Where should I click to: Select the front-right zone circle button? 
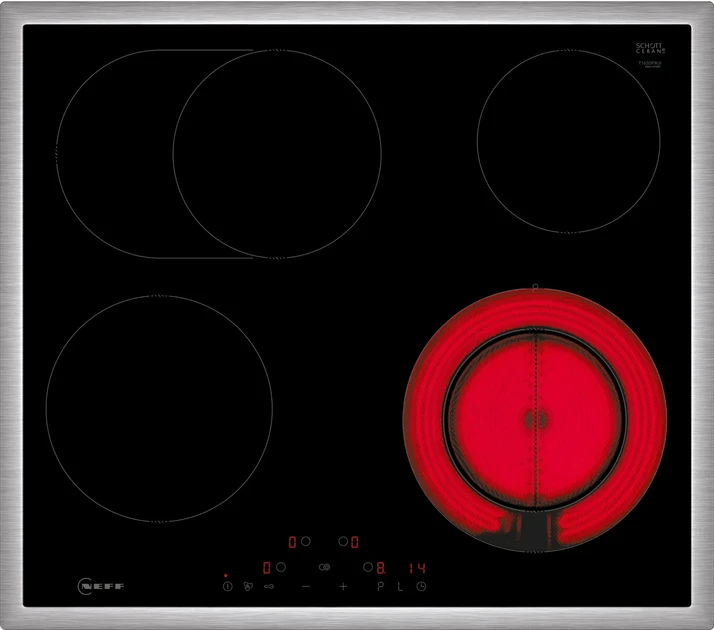[367, 567]
